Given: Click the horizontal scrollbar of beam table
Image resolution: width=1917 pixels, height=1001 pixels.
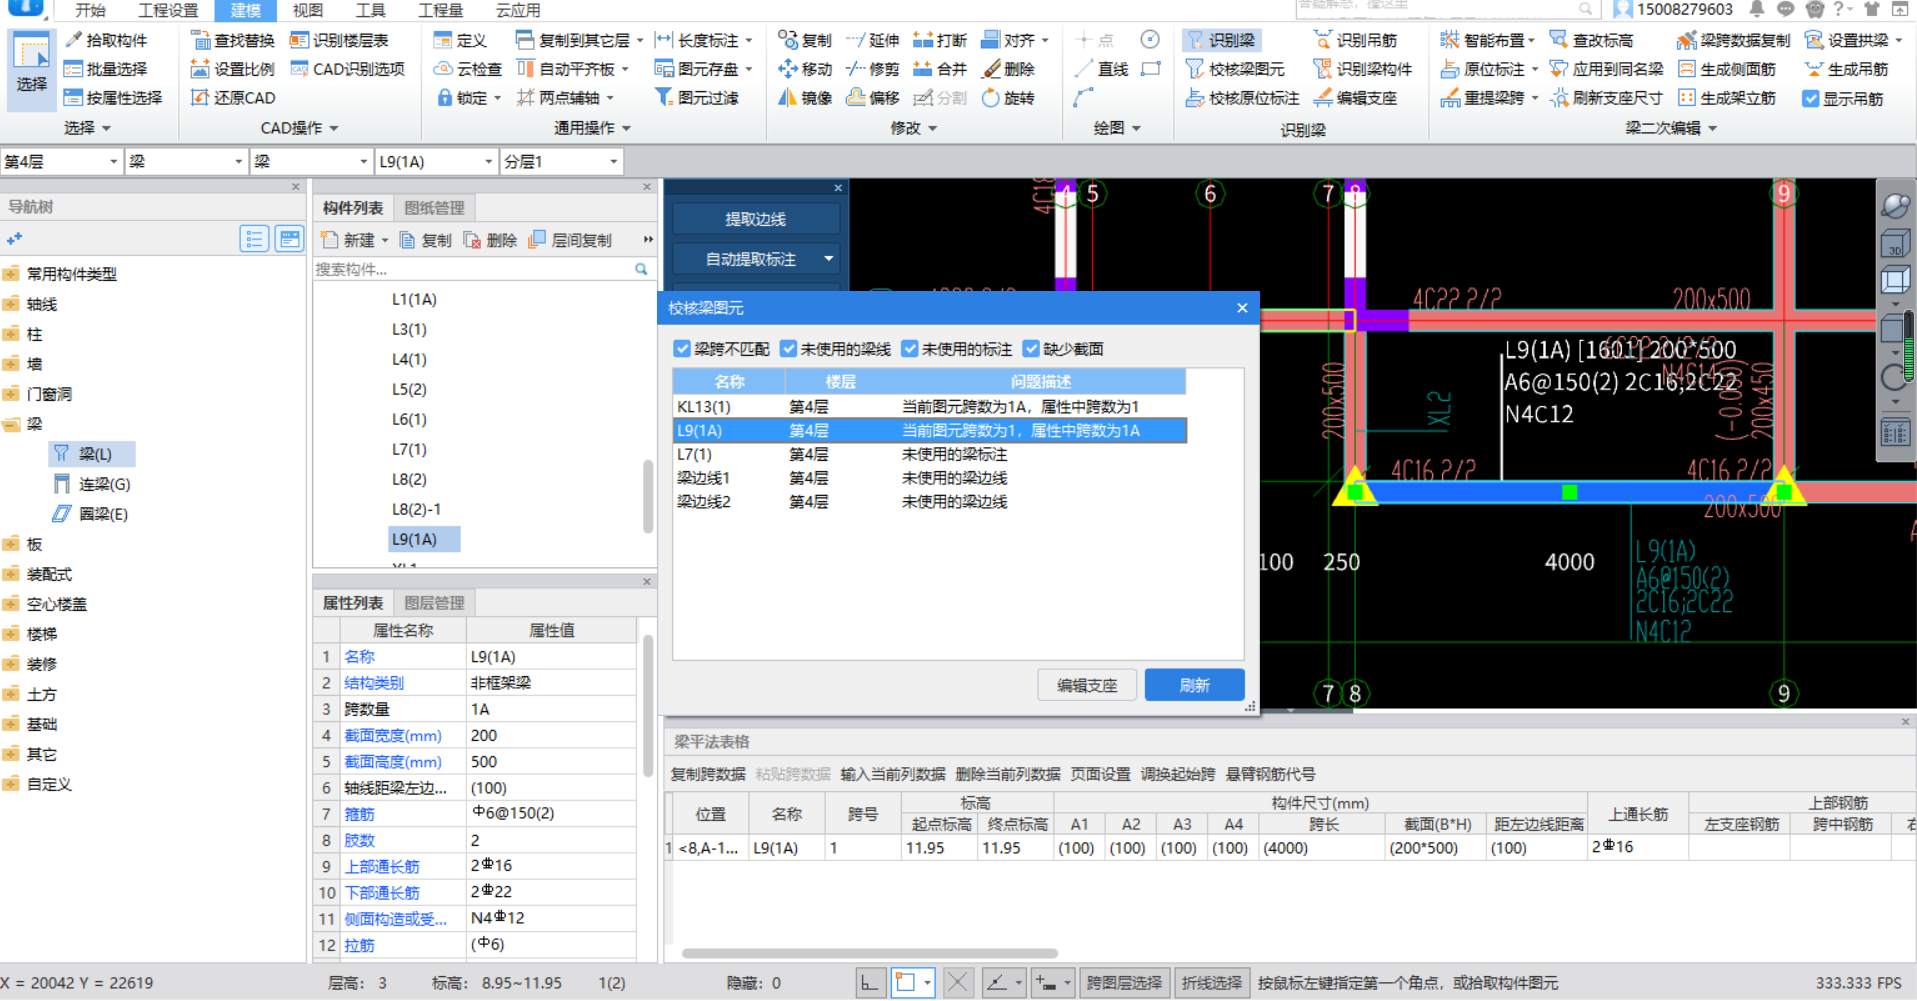Looking at the screenshot, I should (x=869, y=953).
